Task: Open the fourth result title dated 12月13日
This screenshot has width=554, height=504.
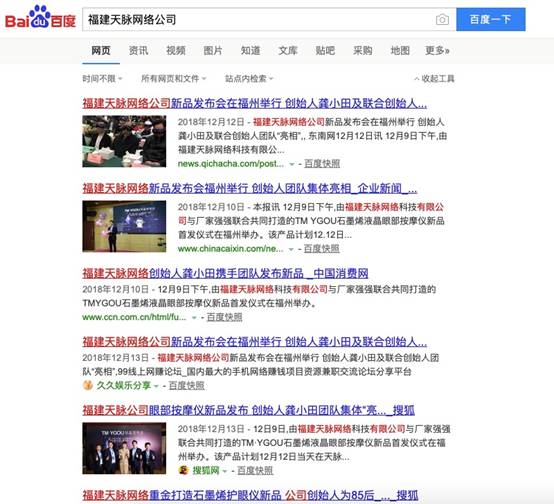Action: coord(254,342)
